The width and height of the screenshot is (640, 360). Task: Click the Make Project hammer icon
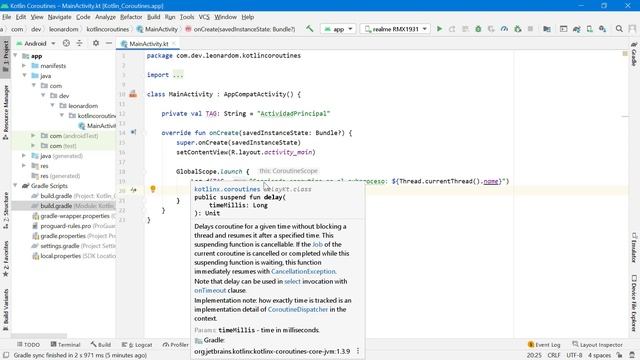point(309,29)
